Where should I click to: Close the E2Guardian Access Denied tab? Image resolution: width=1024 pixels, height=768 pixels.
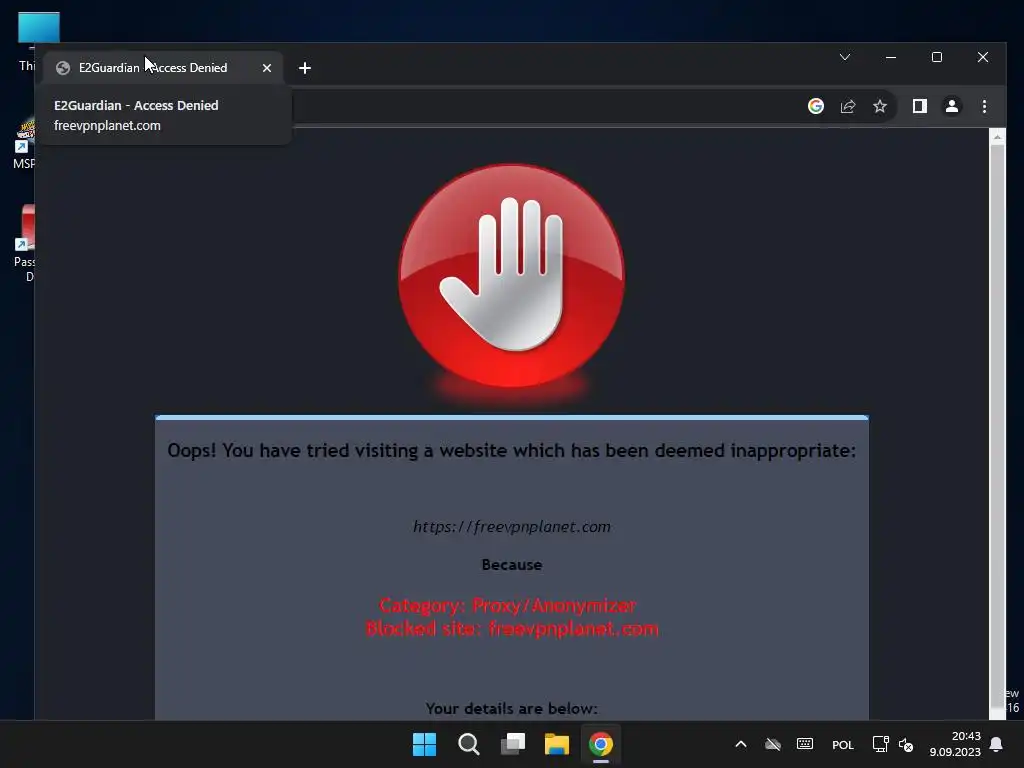click(266, 68)
